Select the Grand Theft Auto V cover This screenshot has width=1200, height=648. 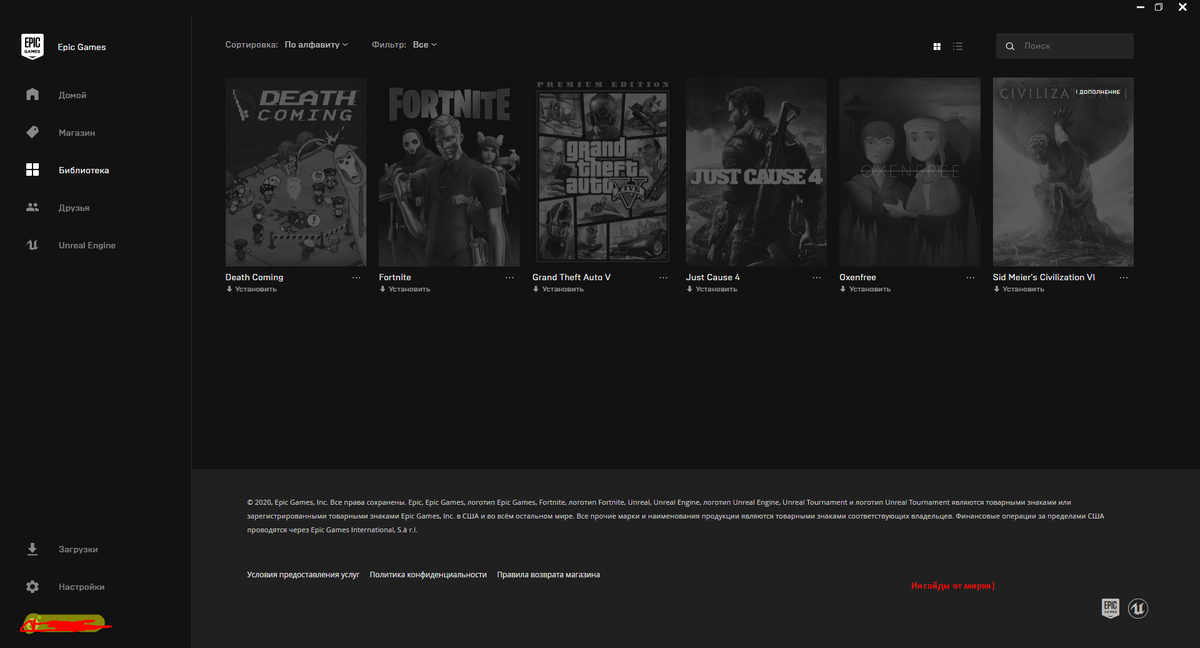click(x=603, y=172)
